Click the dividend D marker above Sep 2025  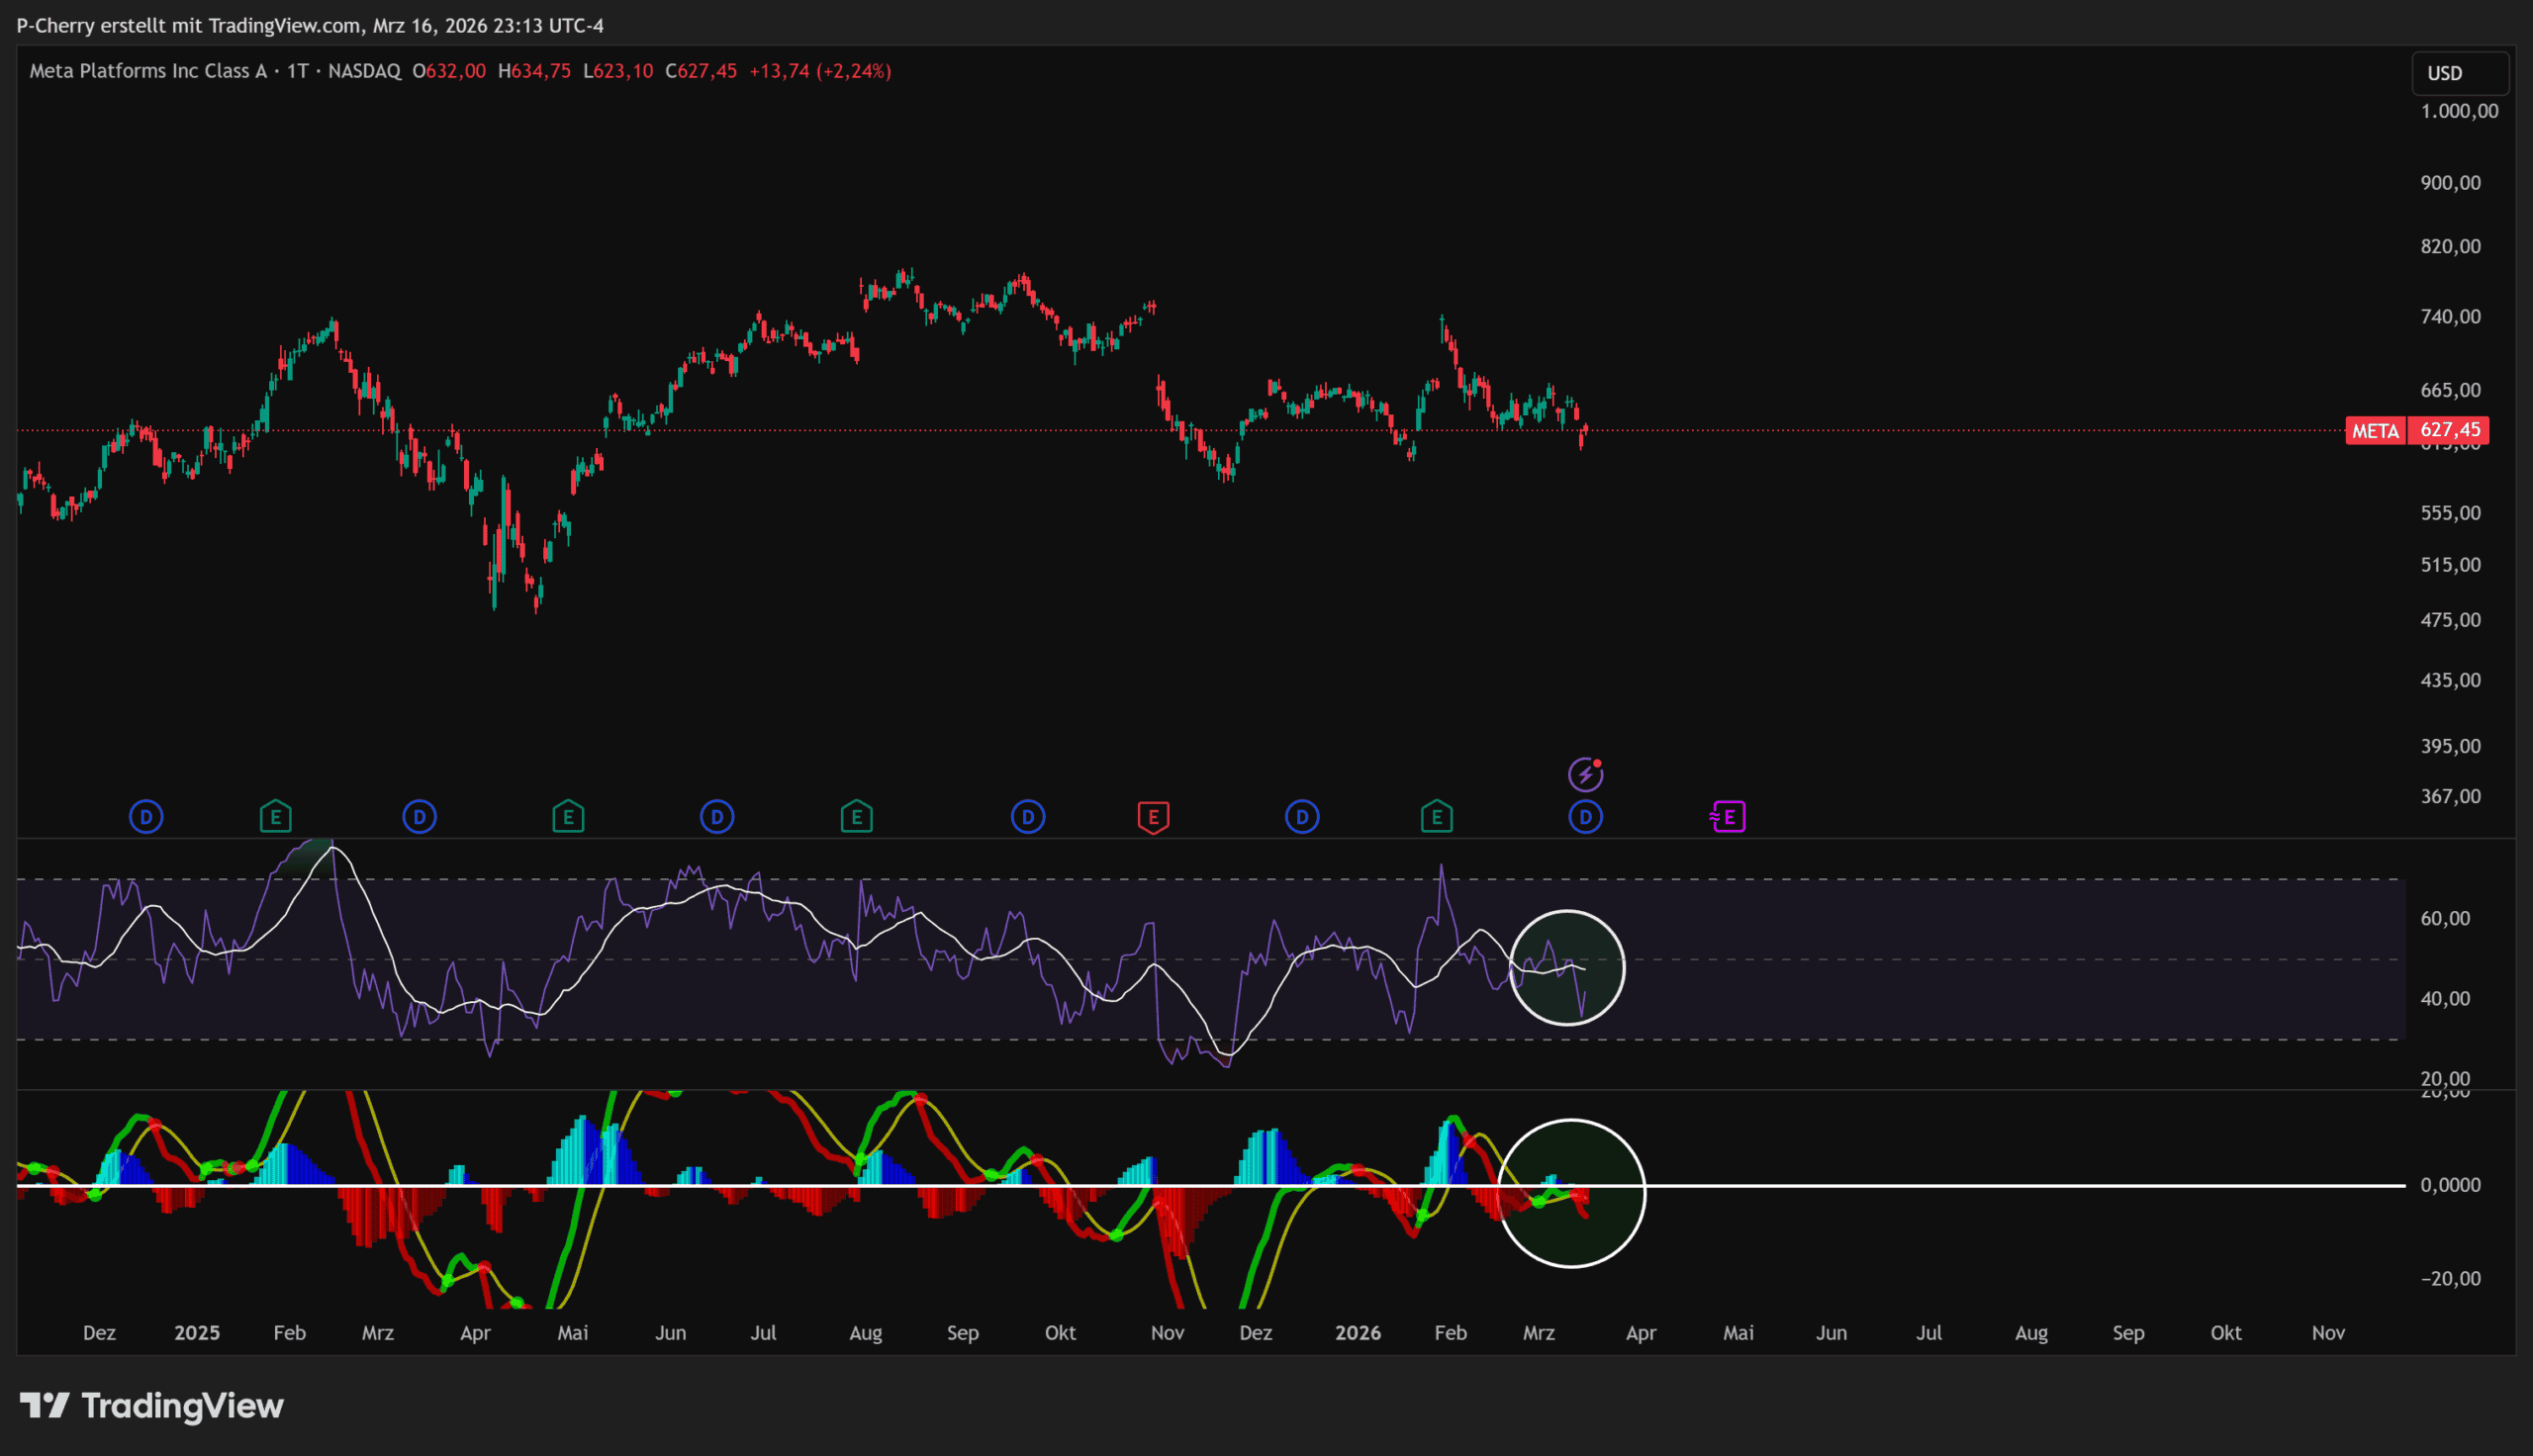tap(1027, 817)
